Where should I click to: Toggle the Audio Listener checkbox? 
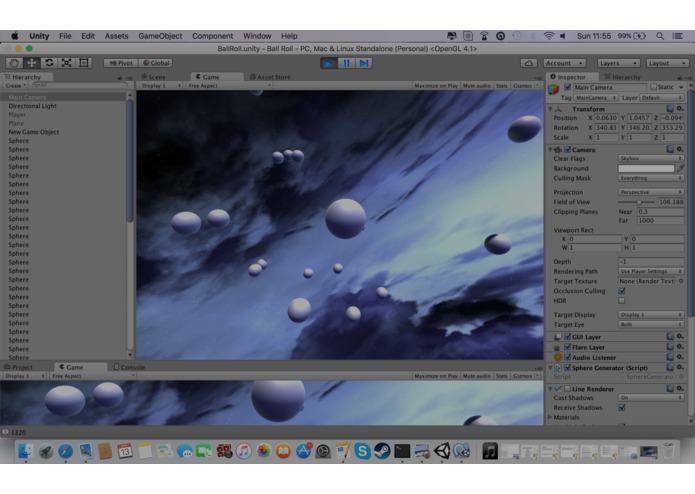tap(567, 358)
